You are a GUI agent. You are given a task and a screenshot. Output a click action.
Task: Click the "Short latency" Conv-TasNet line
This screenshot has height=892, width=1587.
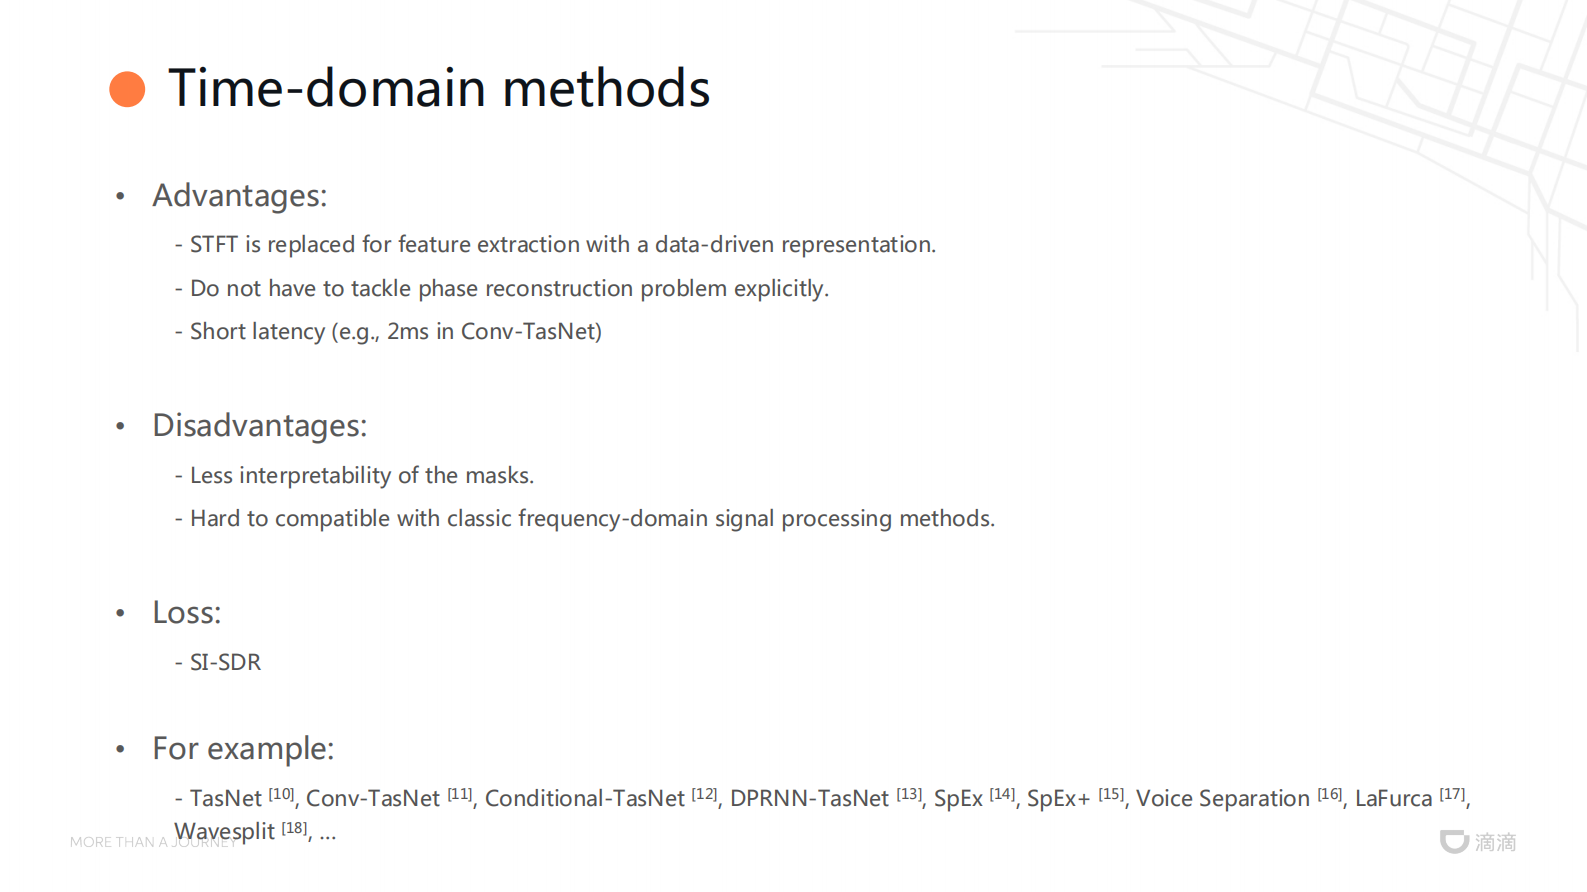click(395, 332)
